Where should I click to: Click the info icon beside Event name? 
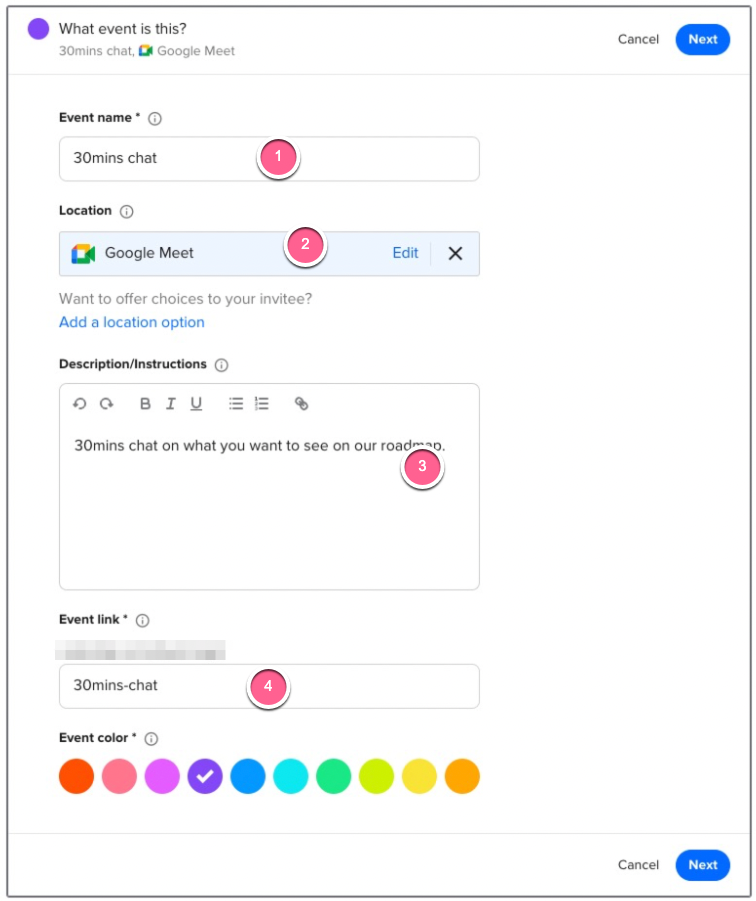(x=155, y=118)
